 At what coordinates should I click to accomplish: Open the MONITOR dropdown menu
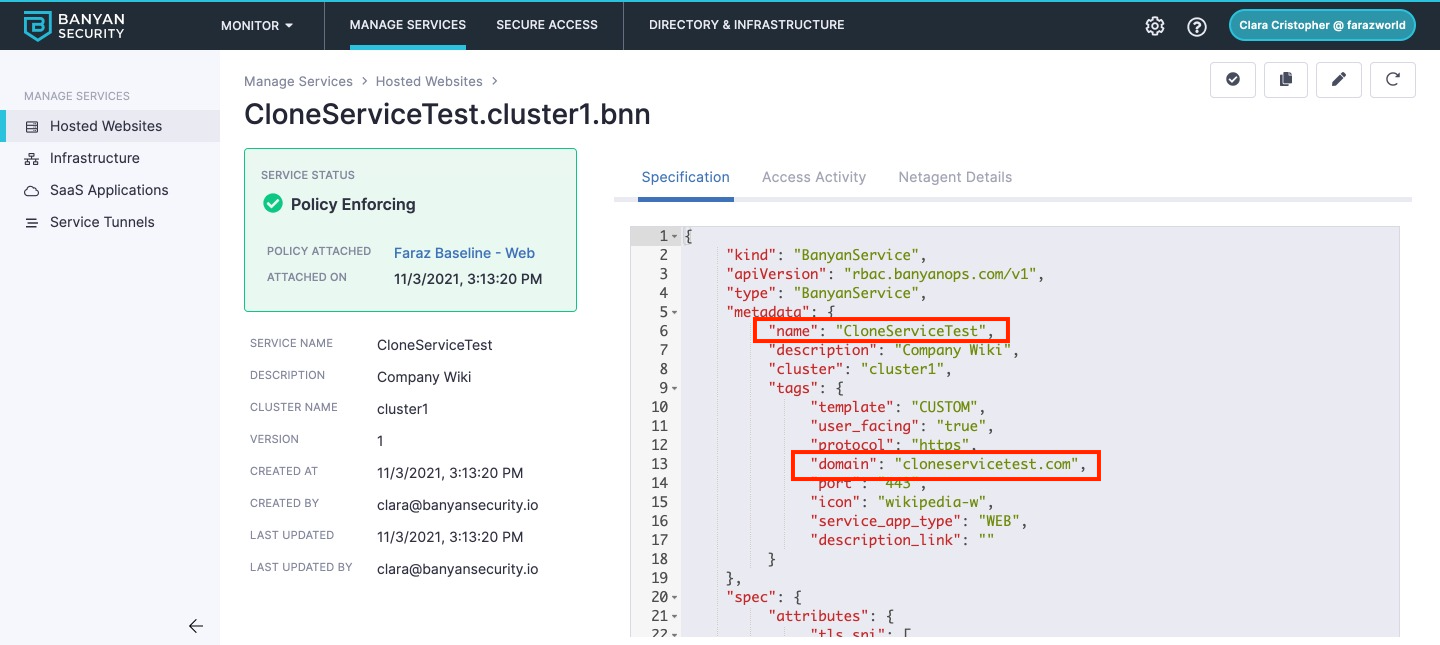tap(257, 25)
